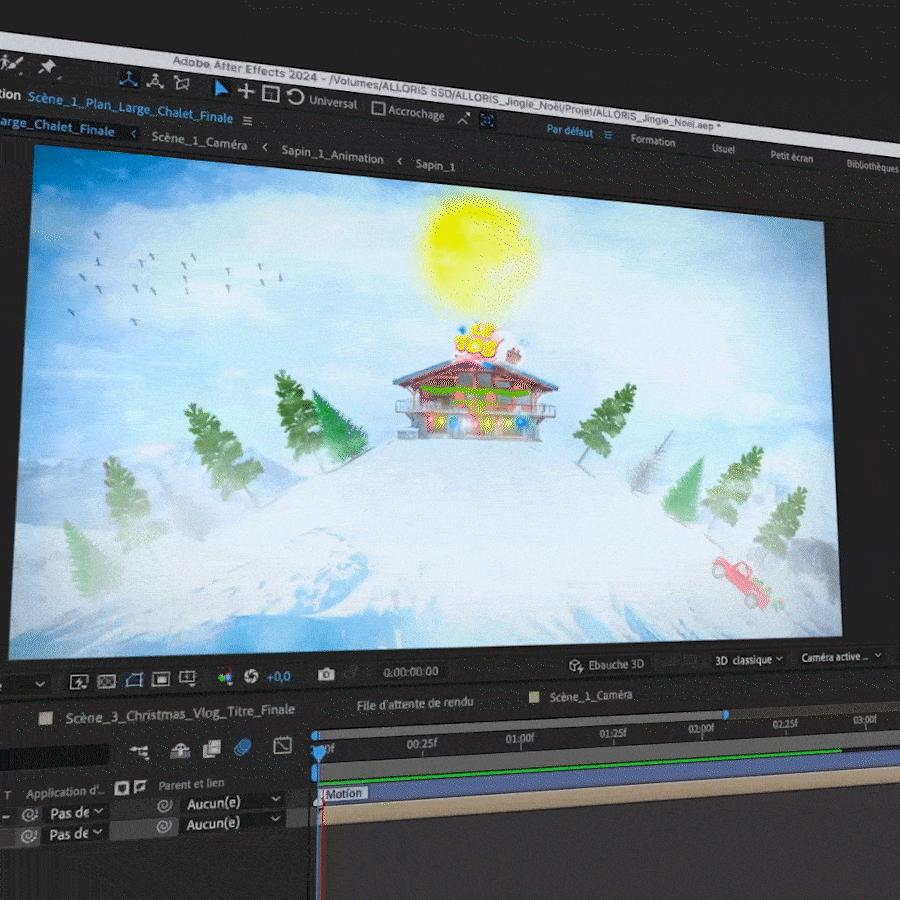This screenshot has width=900, height=900.
Task: Select the Formation workspace
Action: [x=653, y=141]
